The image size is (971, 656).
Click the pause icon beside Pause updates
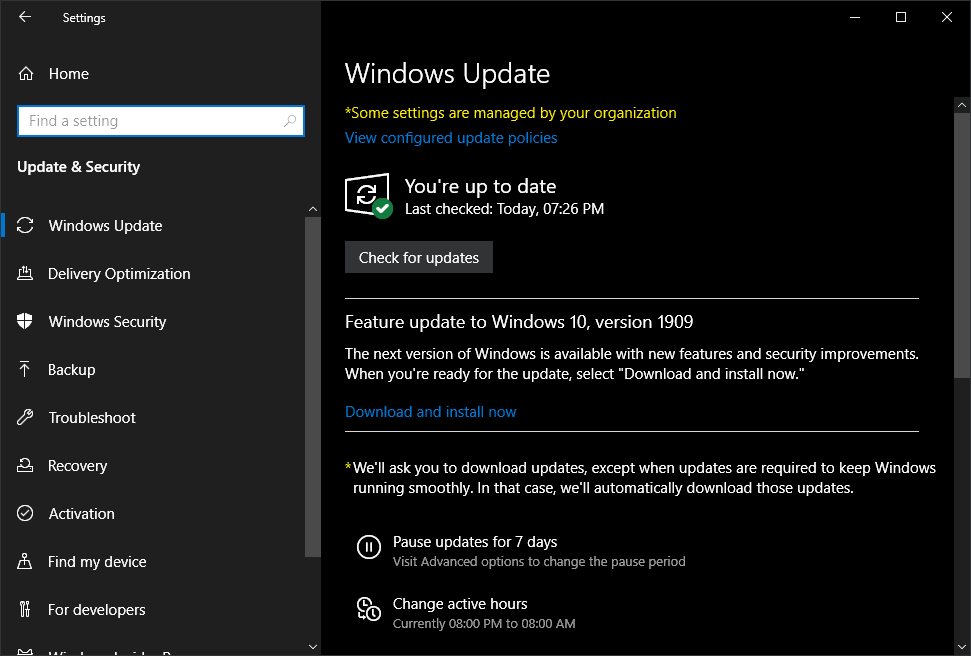369,547
